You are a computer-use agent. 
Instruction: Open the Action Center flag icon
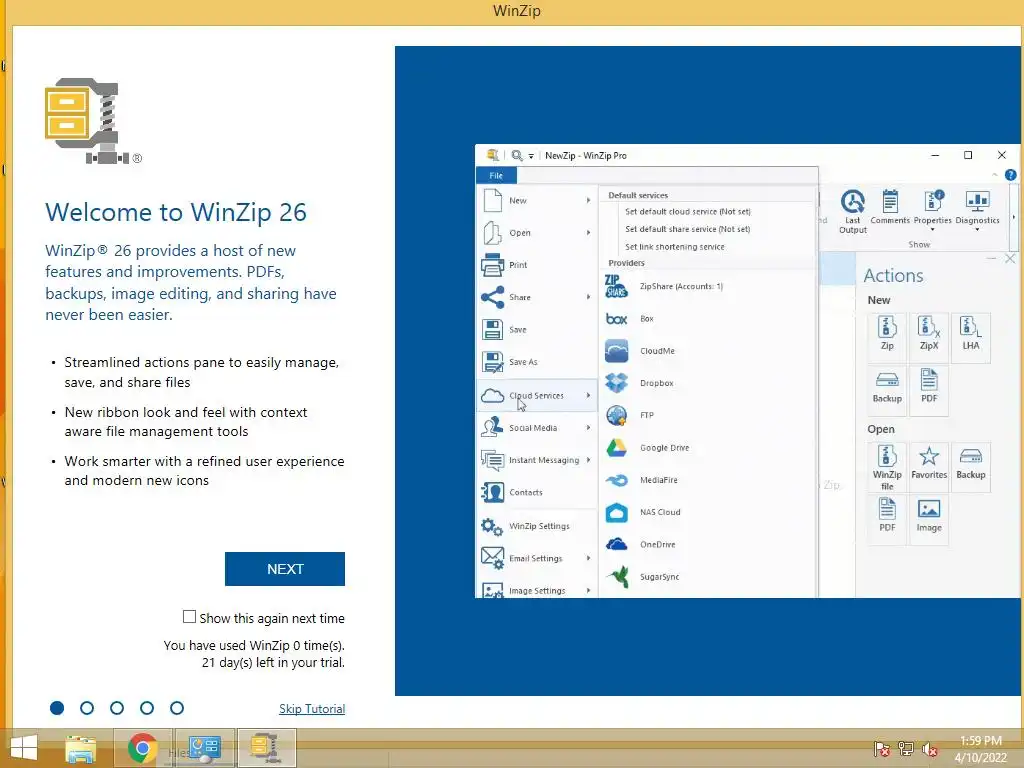[x=882, y=749]
